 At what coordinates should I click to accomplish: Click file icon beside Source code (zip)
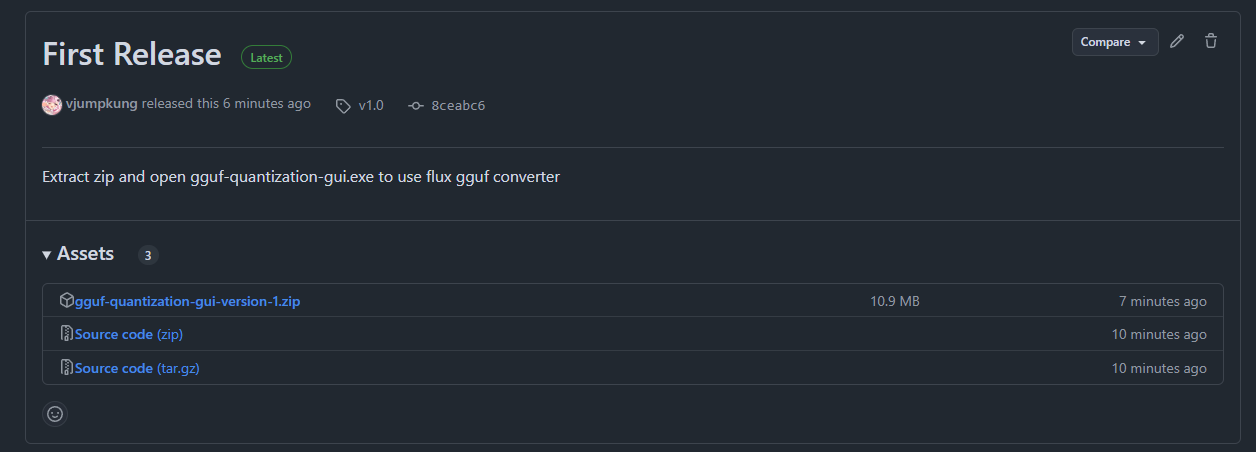(x=66, y=334)
